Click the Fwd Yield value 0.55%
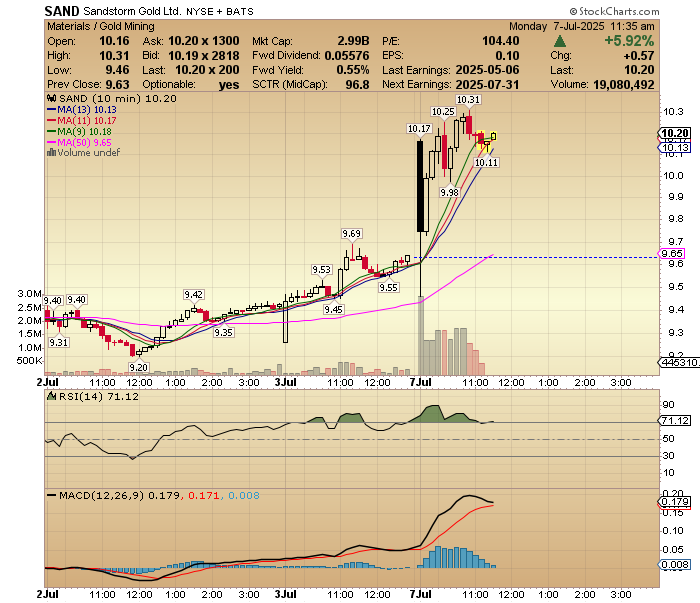The image size is (700, 603). [353, 70]
